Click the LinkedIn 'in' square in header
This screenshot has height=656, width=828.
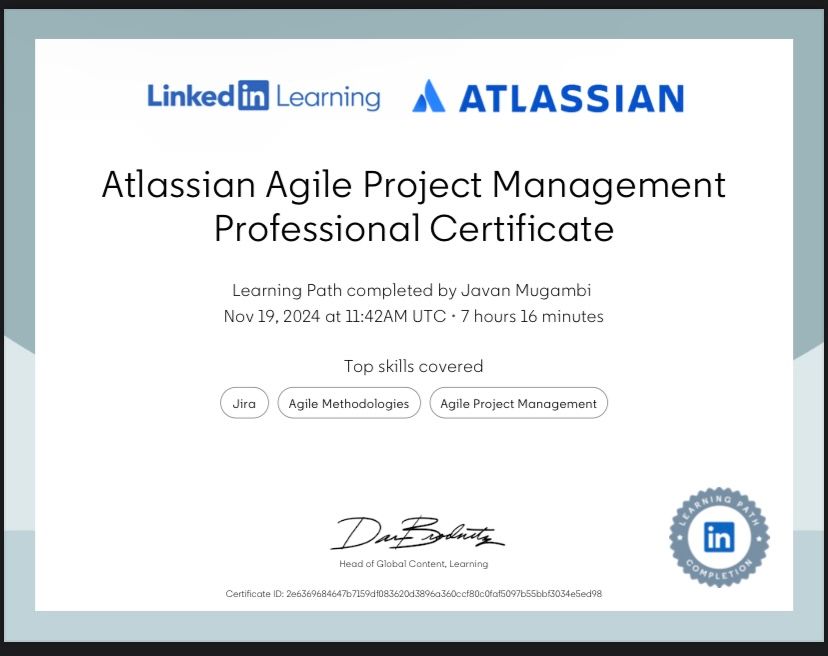253,95
